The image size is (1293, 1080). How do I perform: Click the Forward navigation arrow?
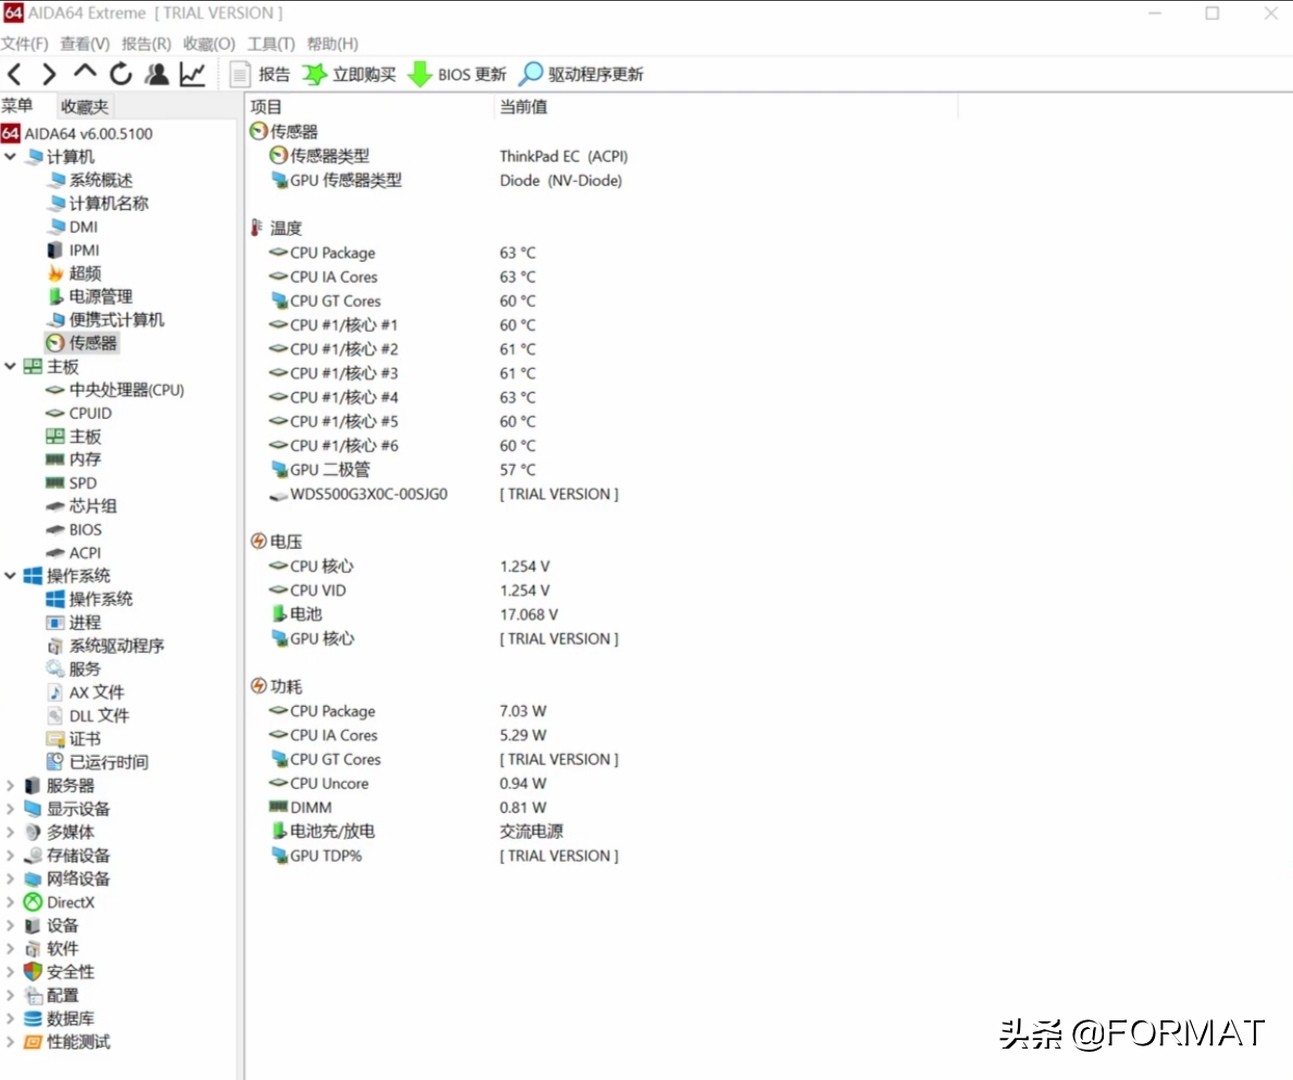click(49, 74)
